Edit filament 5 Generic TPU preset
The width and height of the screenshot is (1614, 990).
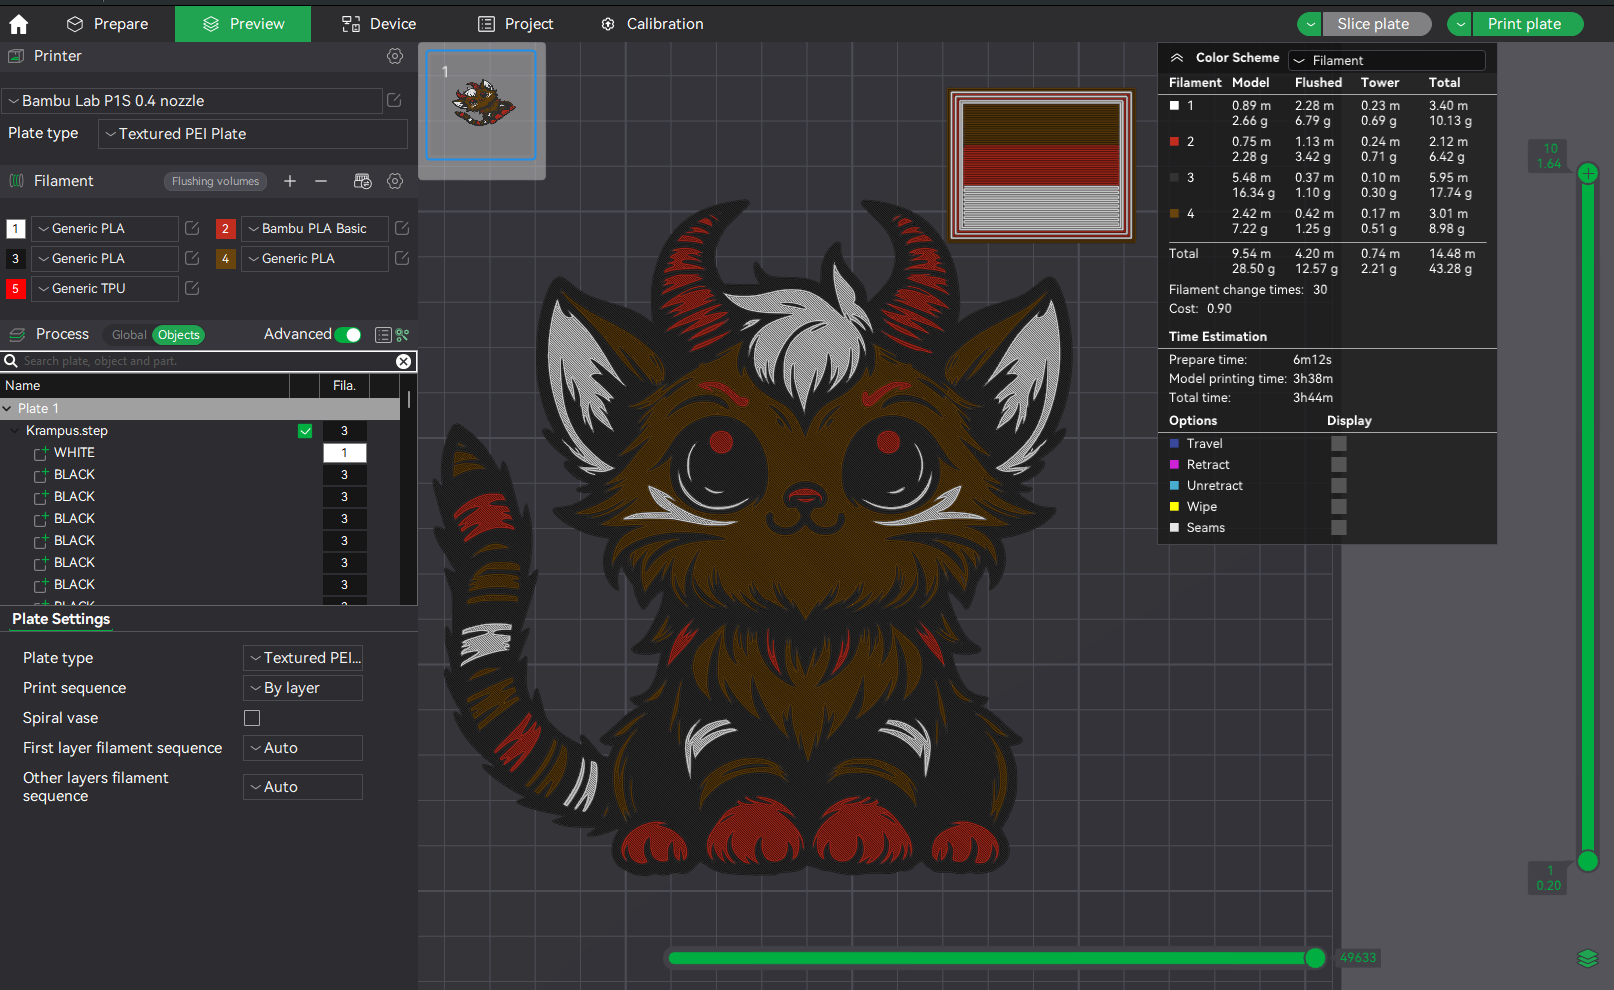point(192,288)
